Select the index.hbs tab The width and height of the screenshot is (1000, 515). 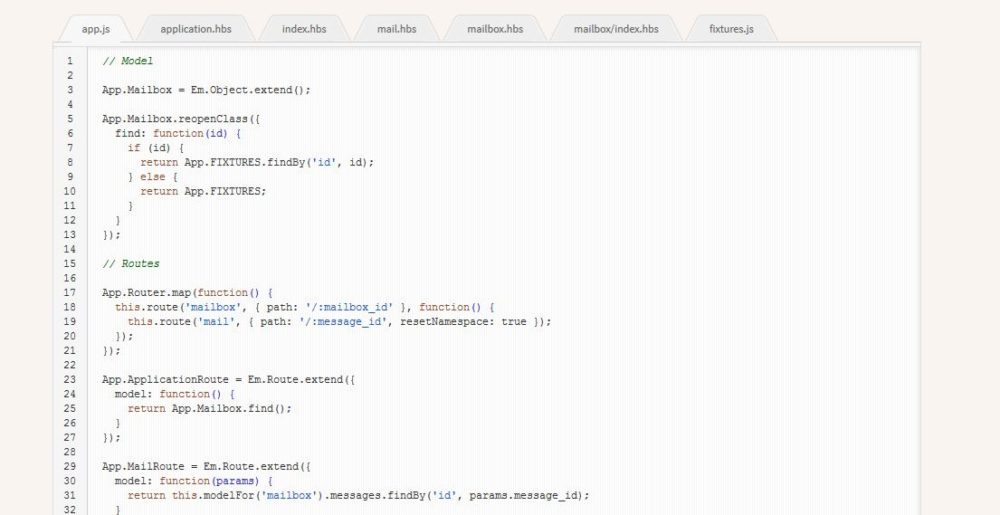click(304, 29)
